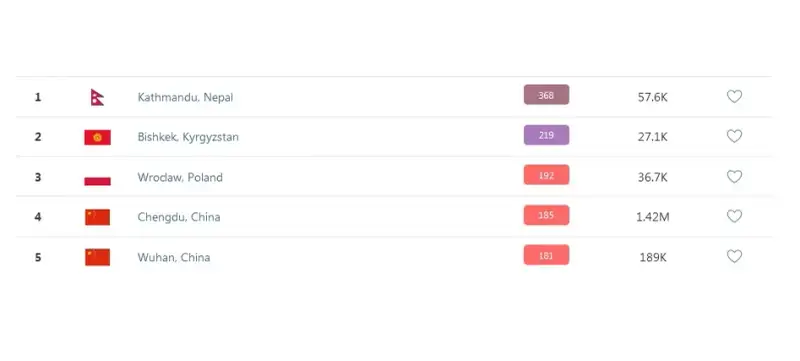Click the 57.6K follower count
This screenshot has height=361, width=800.
(653, 97)
